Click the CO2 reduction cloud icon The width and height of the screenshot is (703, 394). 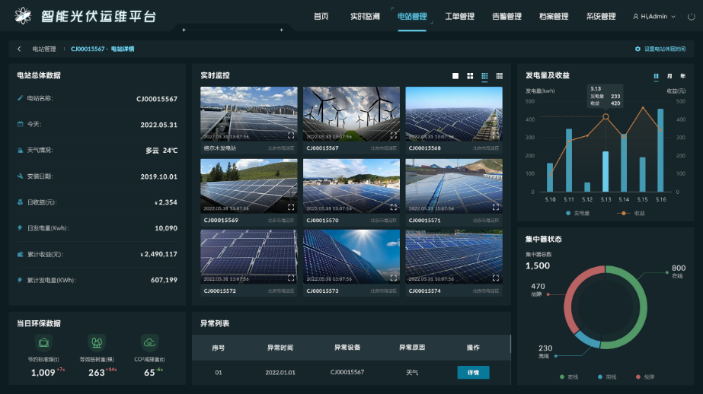150,342
